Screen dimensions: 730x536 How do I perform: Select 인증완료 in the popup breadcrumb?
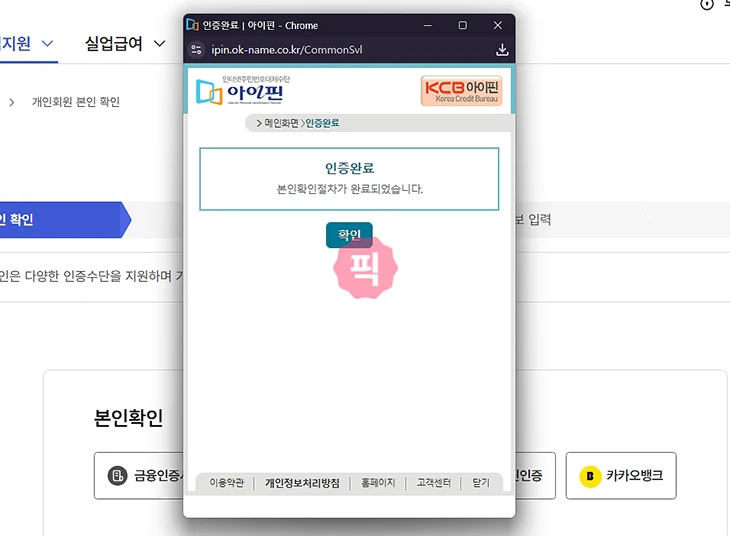pyautogui.click(x=322, y=123)
